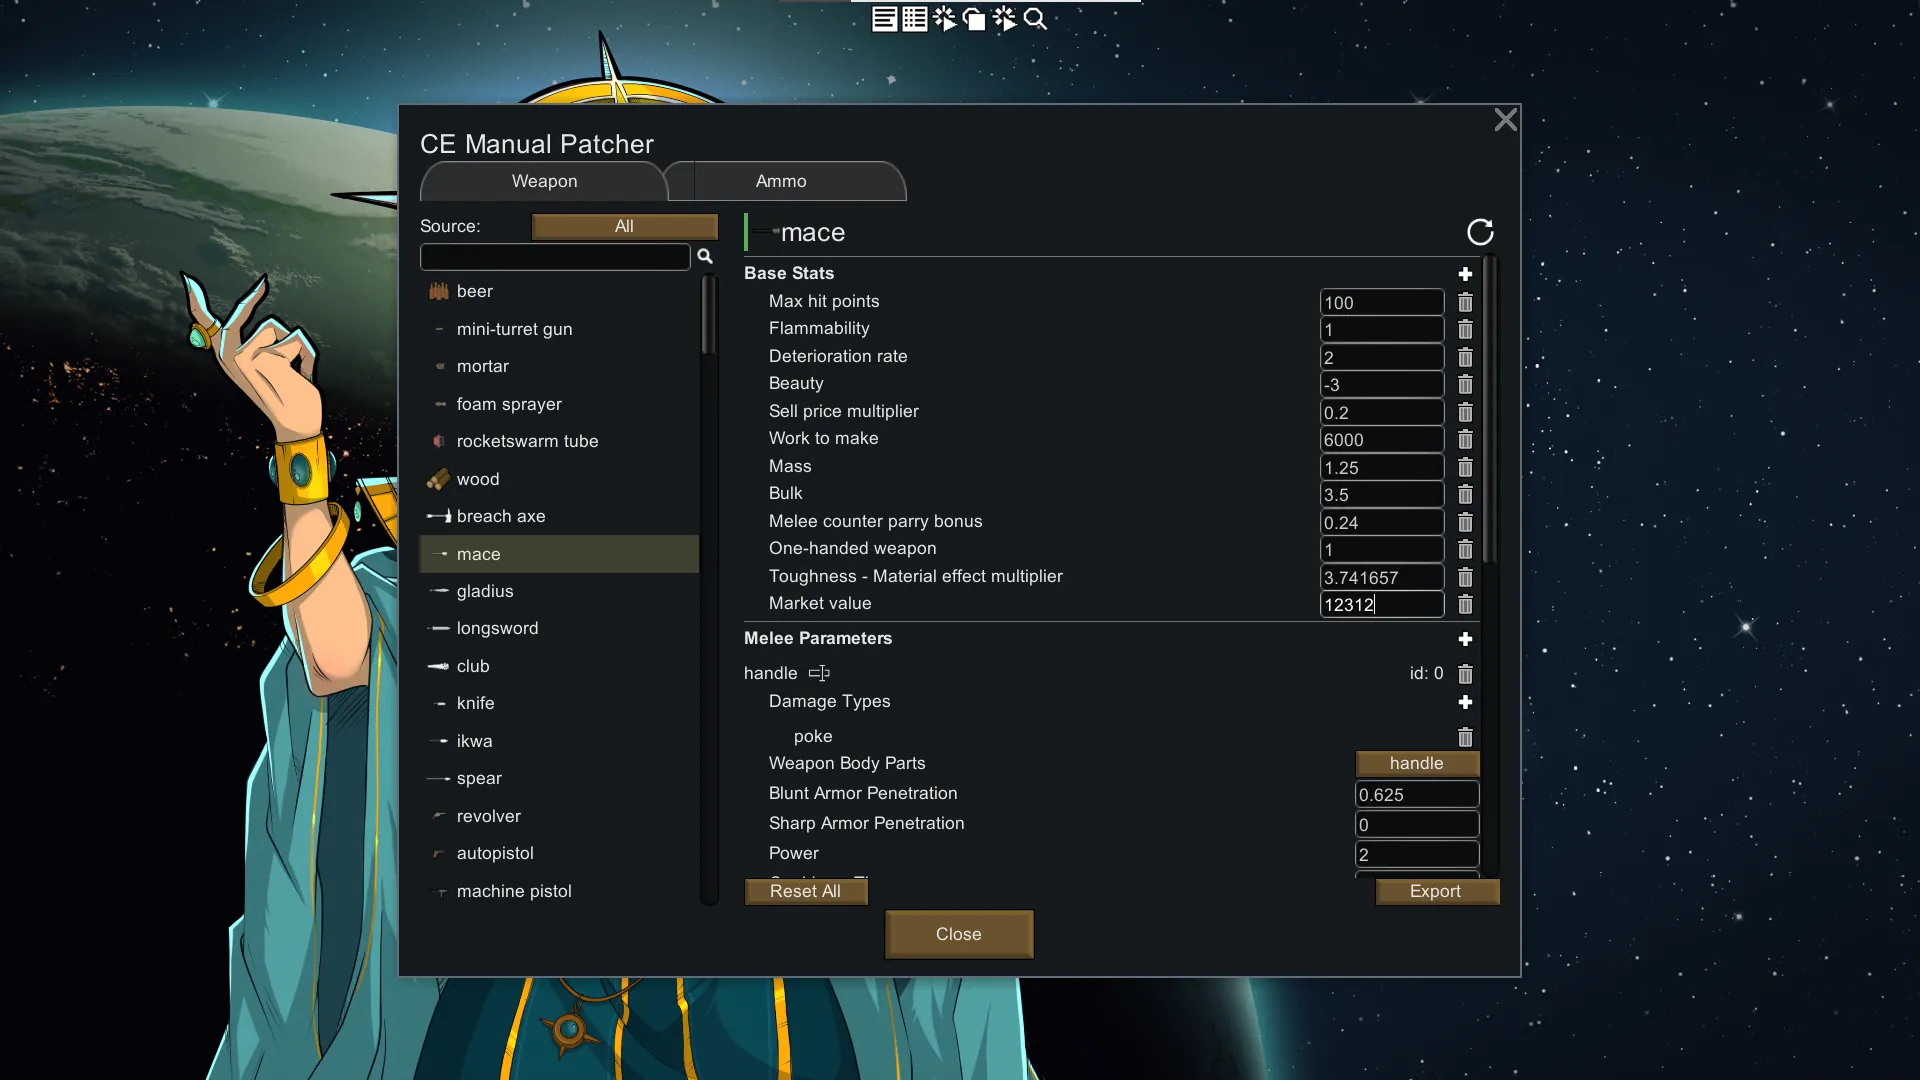The width and height of the screenshot is (1920, 1080).
Task: Add a new Damage Types entry
Action: [x=1465, y=703]
